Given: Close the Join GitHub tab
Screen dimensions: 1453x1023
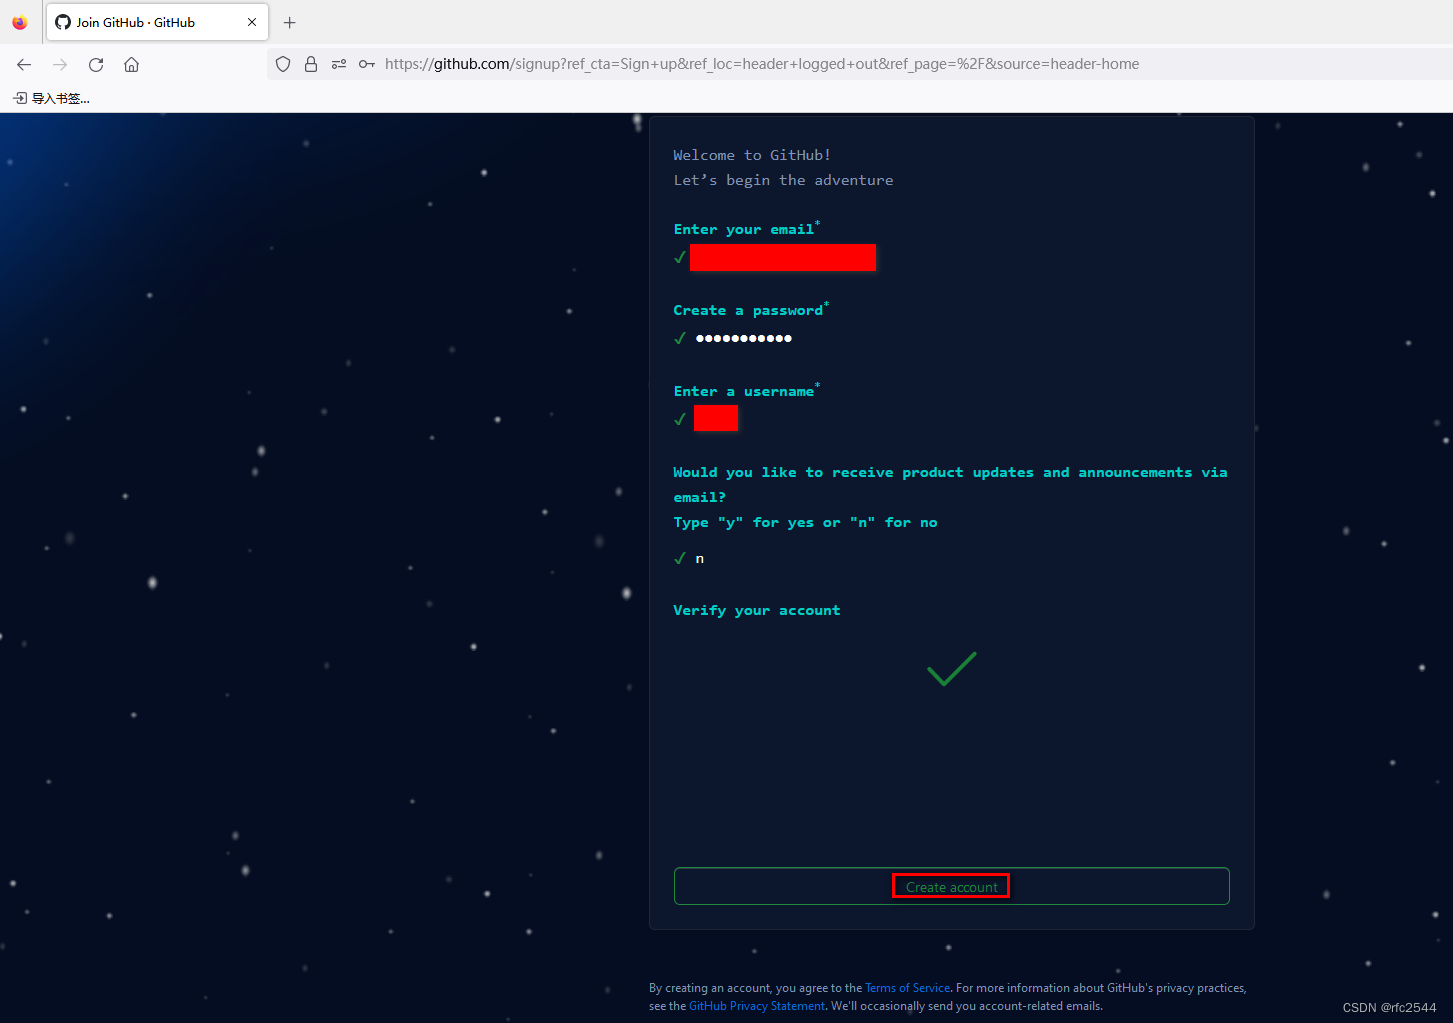Looking at the screenshot, I should coord(252,22).
